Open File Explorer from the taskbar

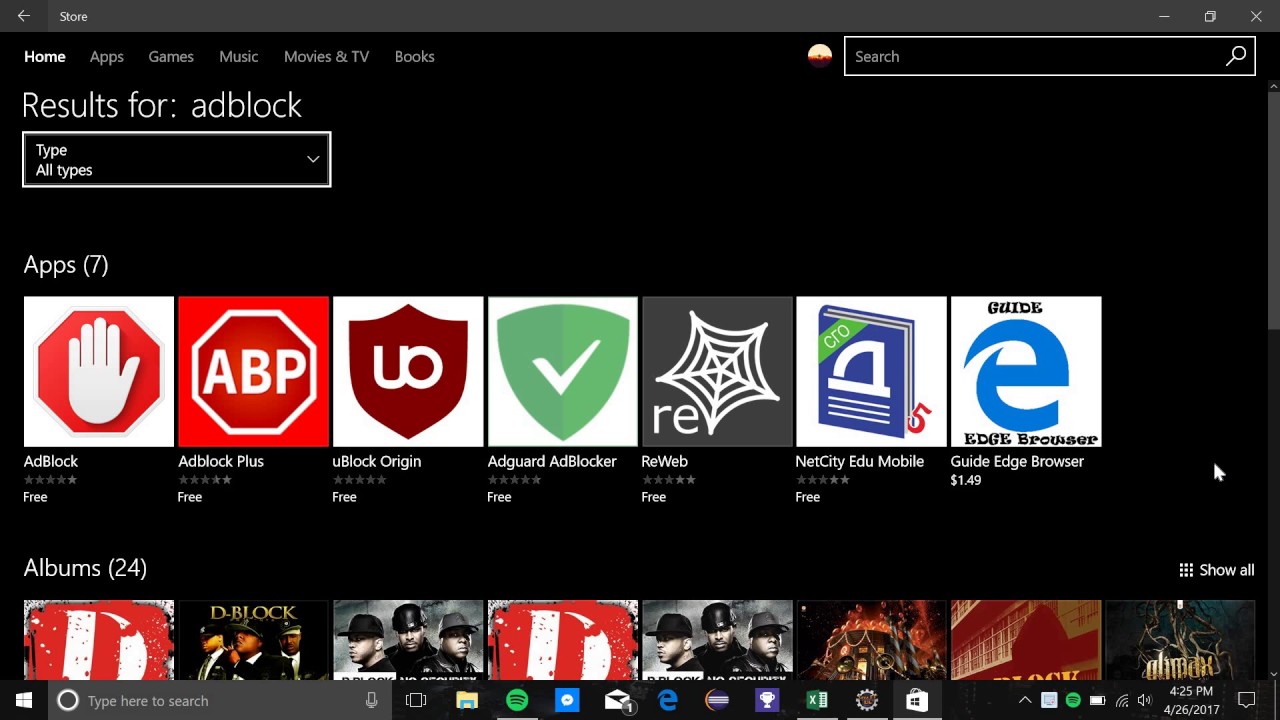coord(467,700)
